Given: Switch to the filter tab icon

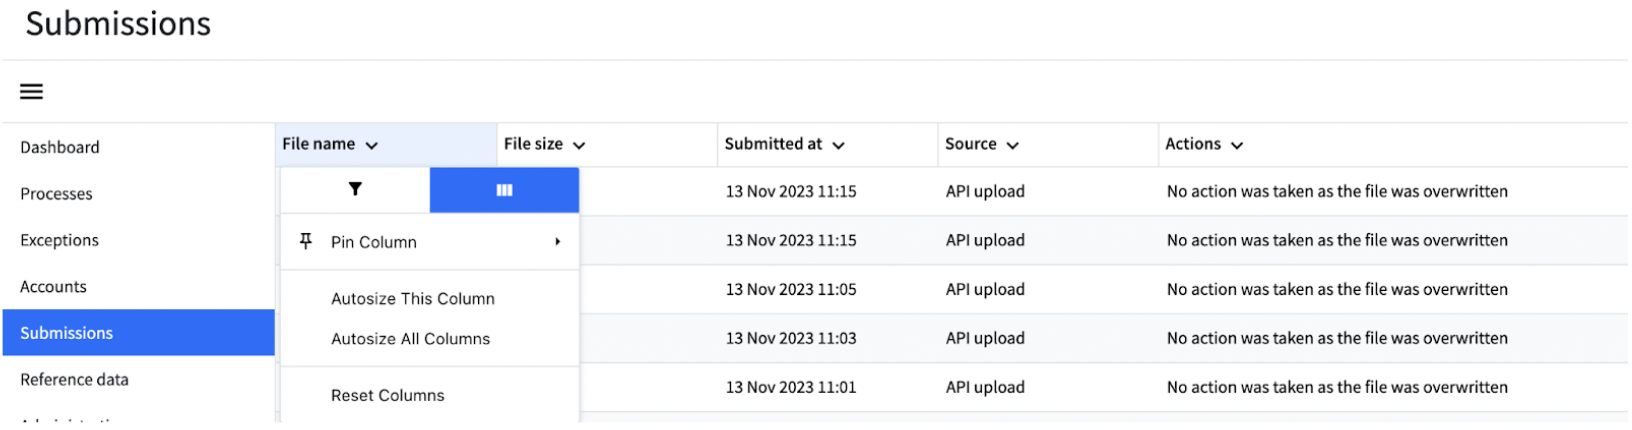Looking at the screenshot, I should point(355,189).
